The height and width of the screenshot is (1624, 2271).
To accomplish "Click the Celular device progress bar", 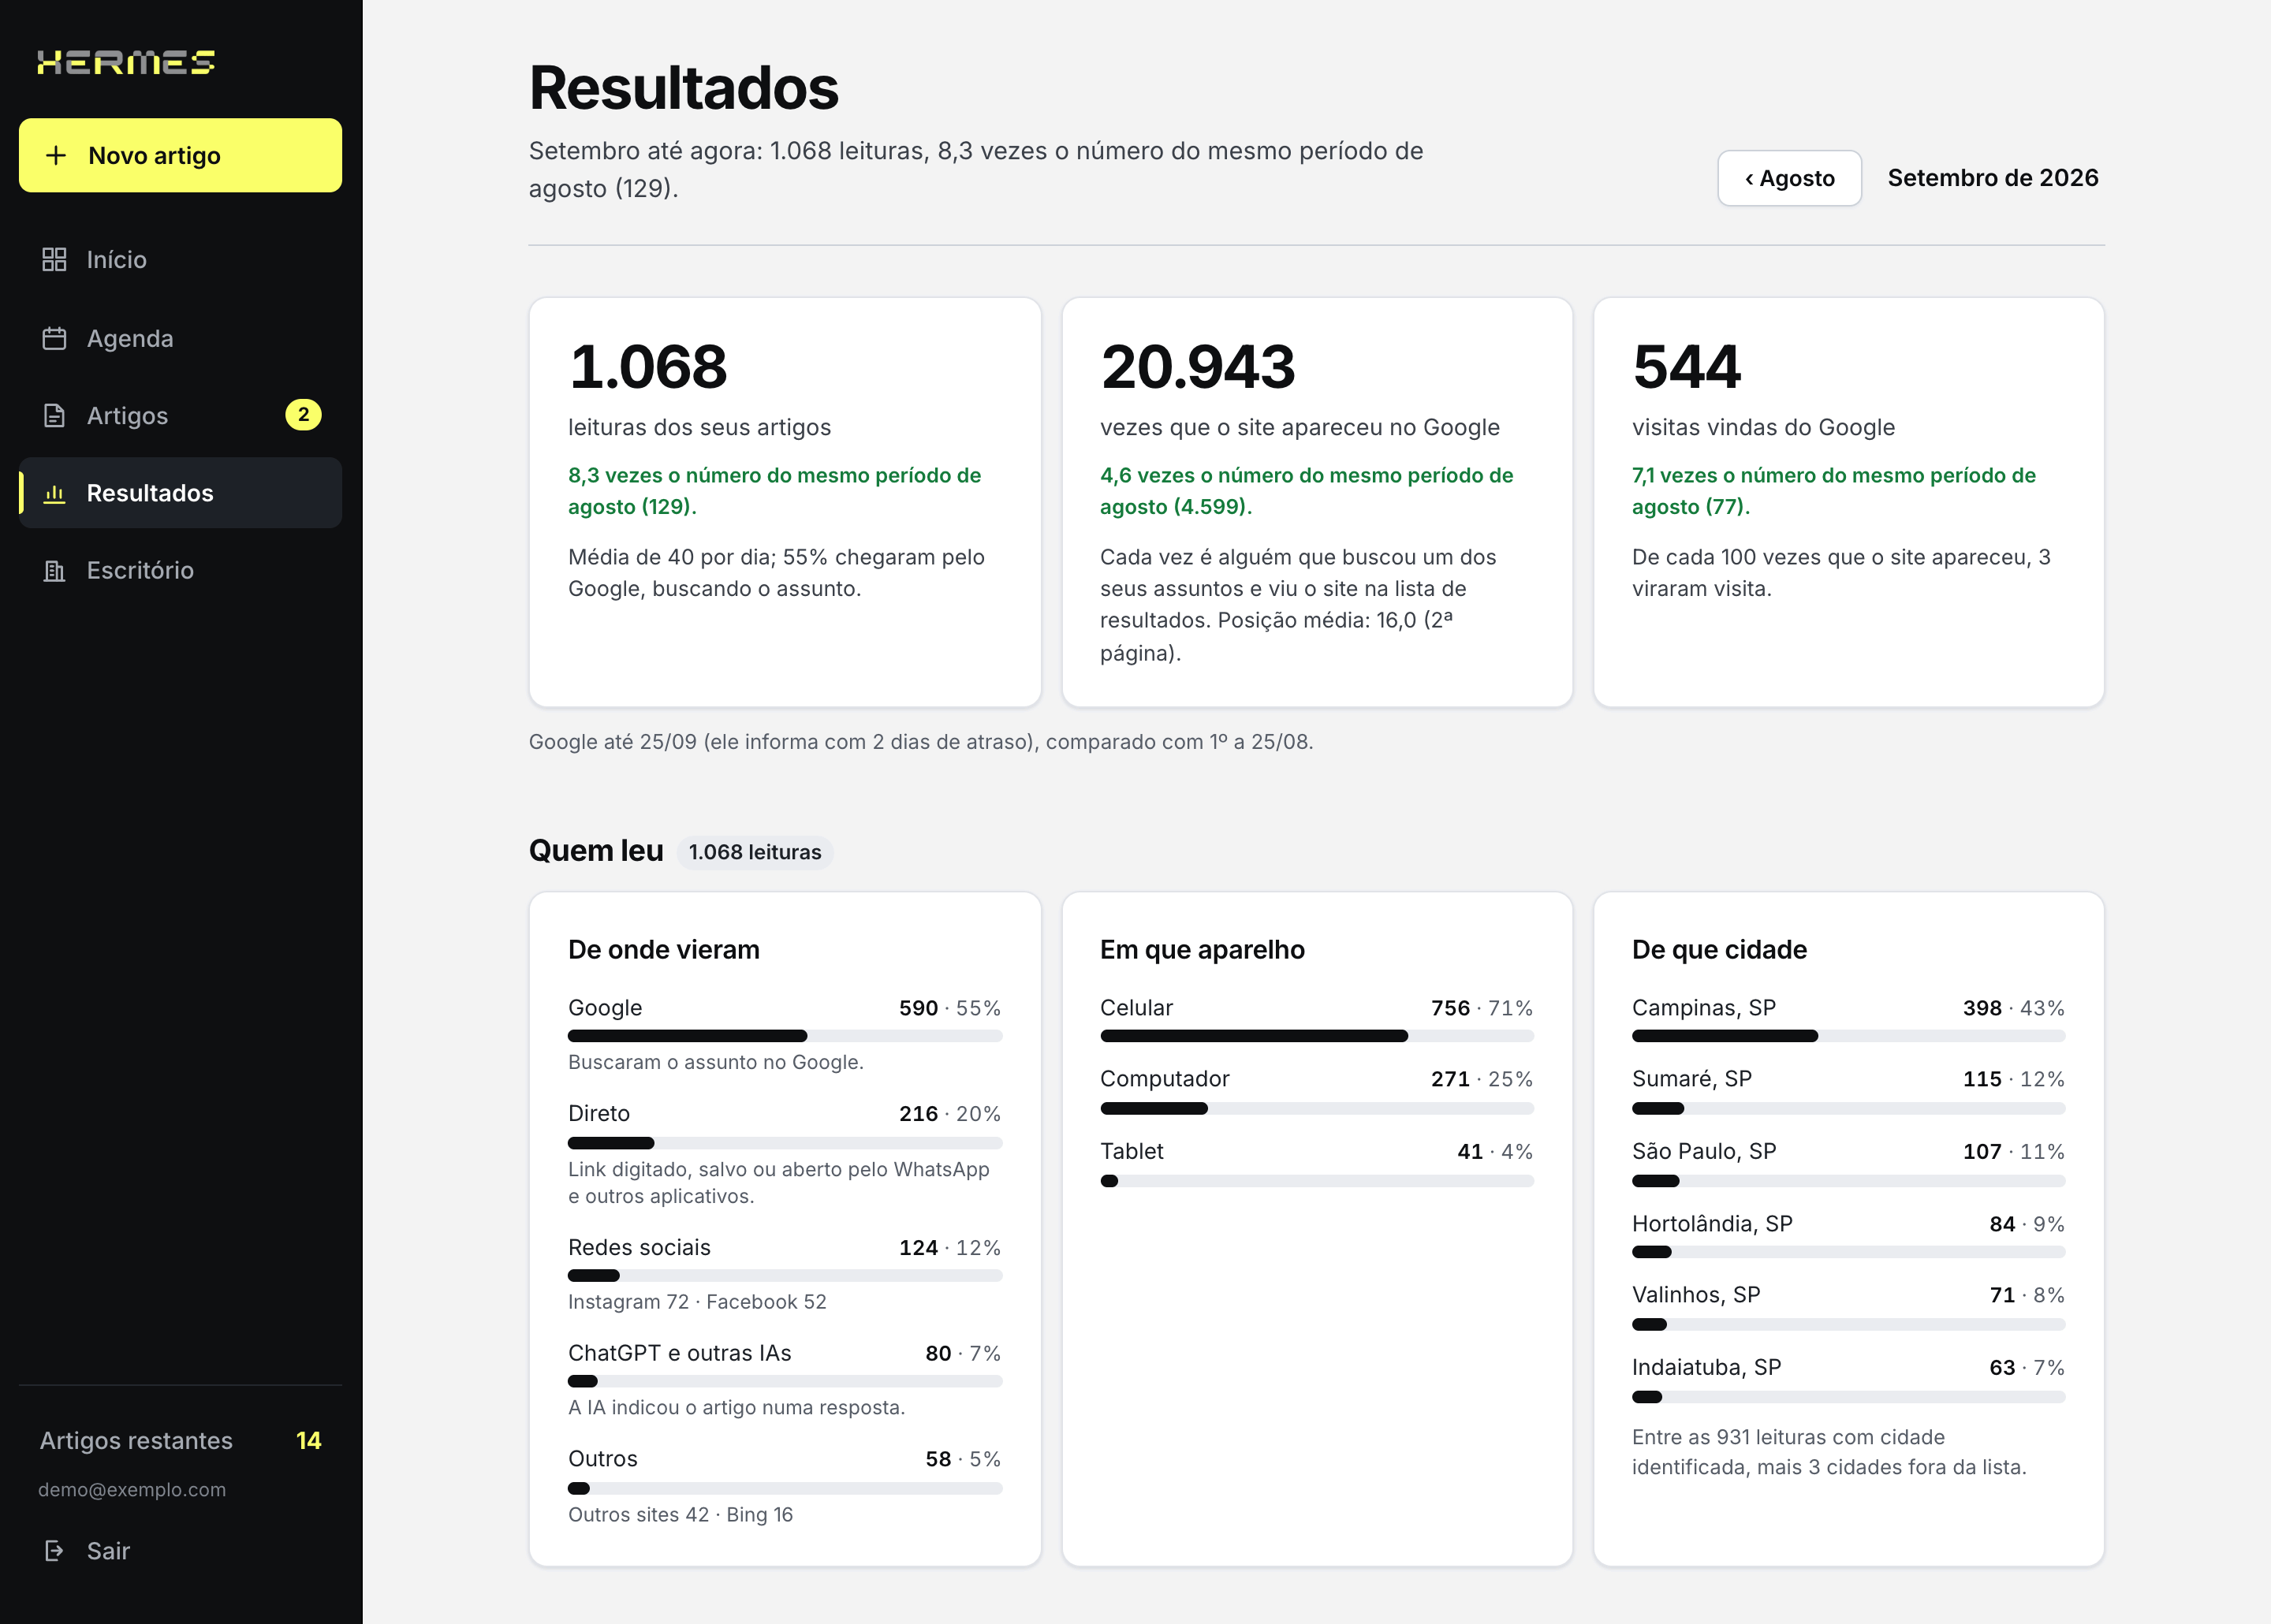I will [x=1316, y=1036].
